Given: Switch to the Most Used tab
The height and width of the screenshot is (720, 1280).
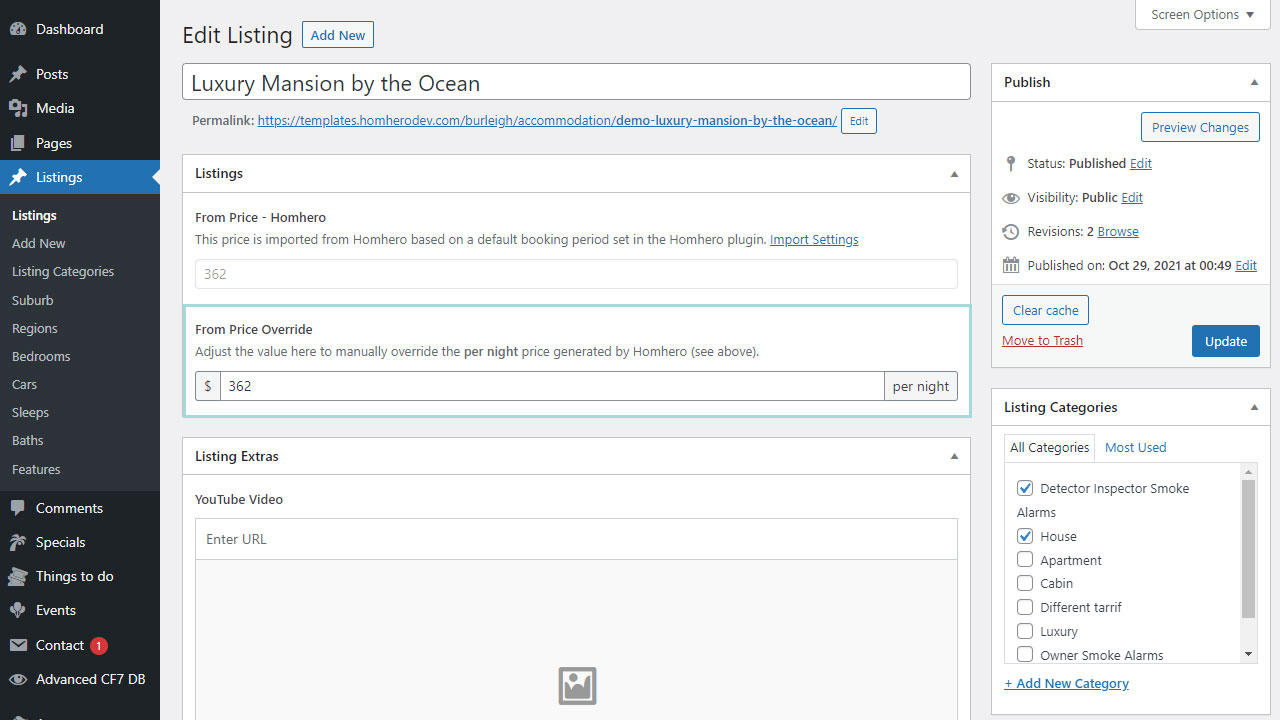Looking at the screenshot, I should pos(1135,448).
